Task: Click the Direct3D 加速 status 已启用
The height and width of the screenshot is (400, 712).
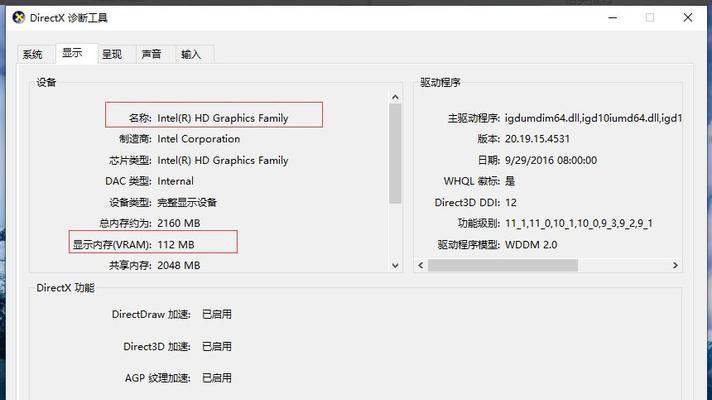Action: (x=217, y=346)
